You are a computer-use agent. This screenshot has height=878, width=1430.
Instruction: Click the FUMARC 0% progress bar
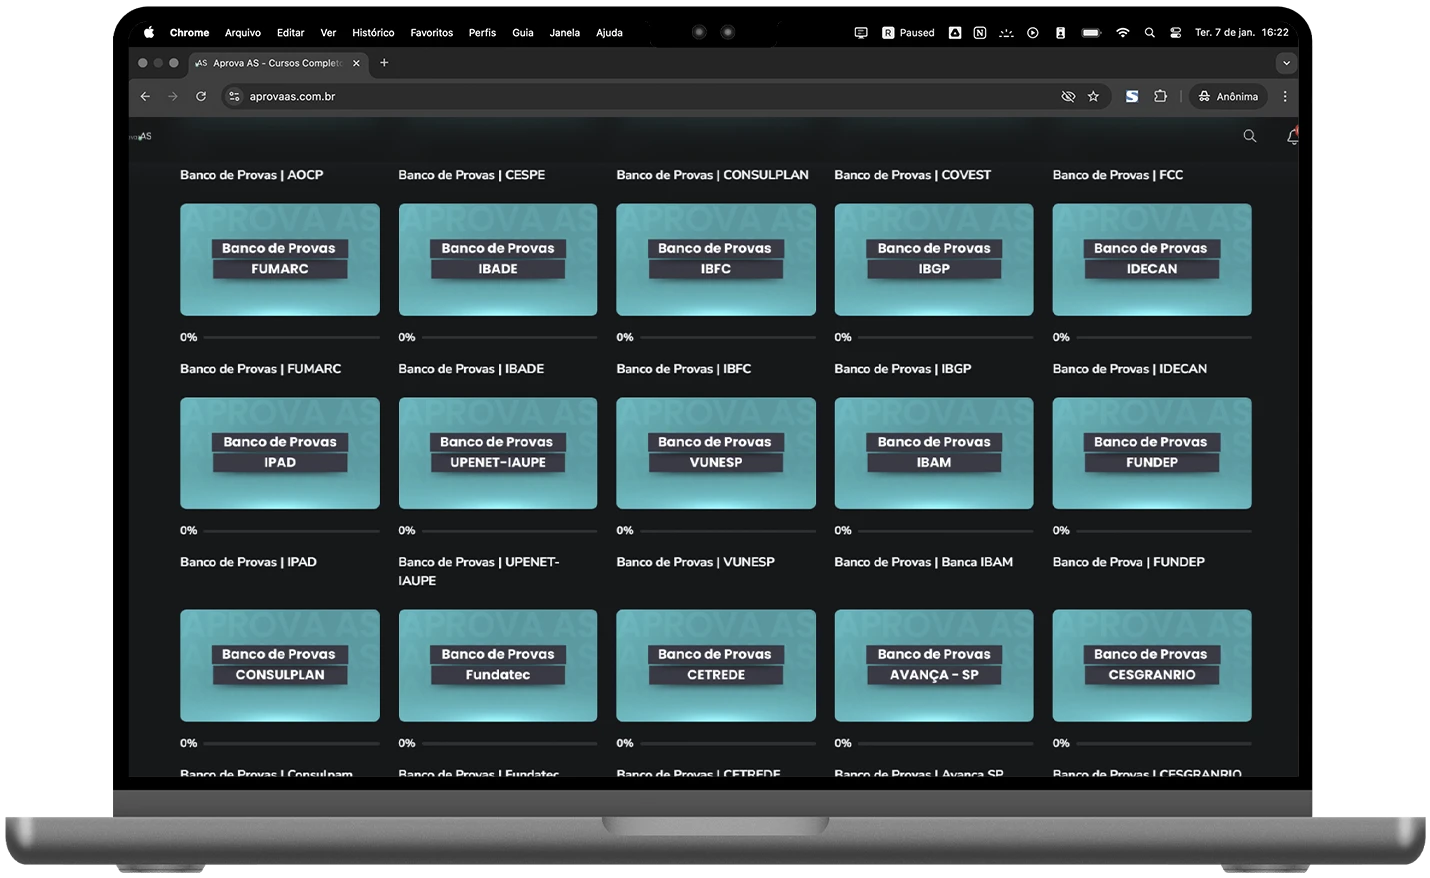tap(291, 338)
